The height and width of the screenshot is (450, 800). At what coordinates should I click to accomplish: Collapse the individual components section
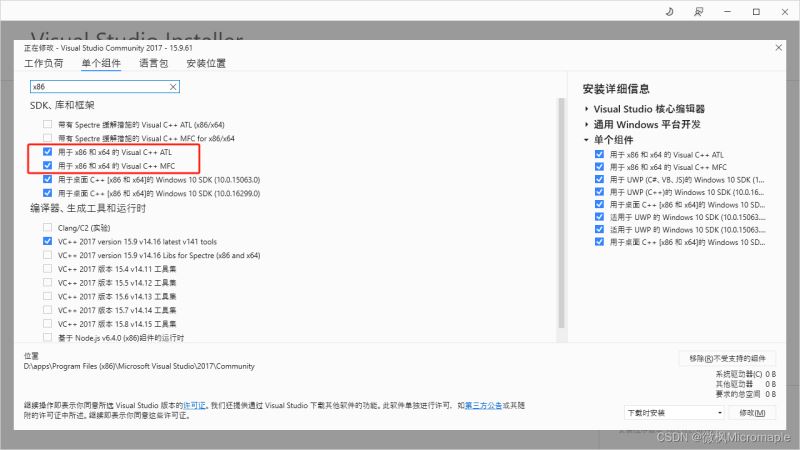pyautogui.click(x=586, y=139)
